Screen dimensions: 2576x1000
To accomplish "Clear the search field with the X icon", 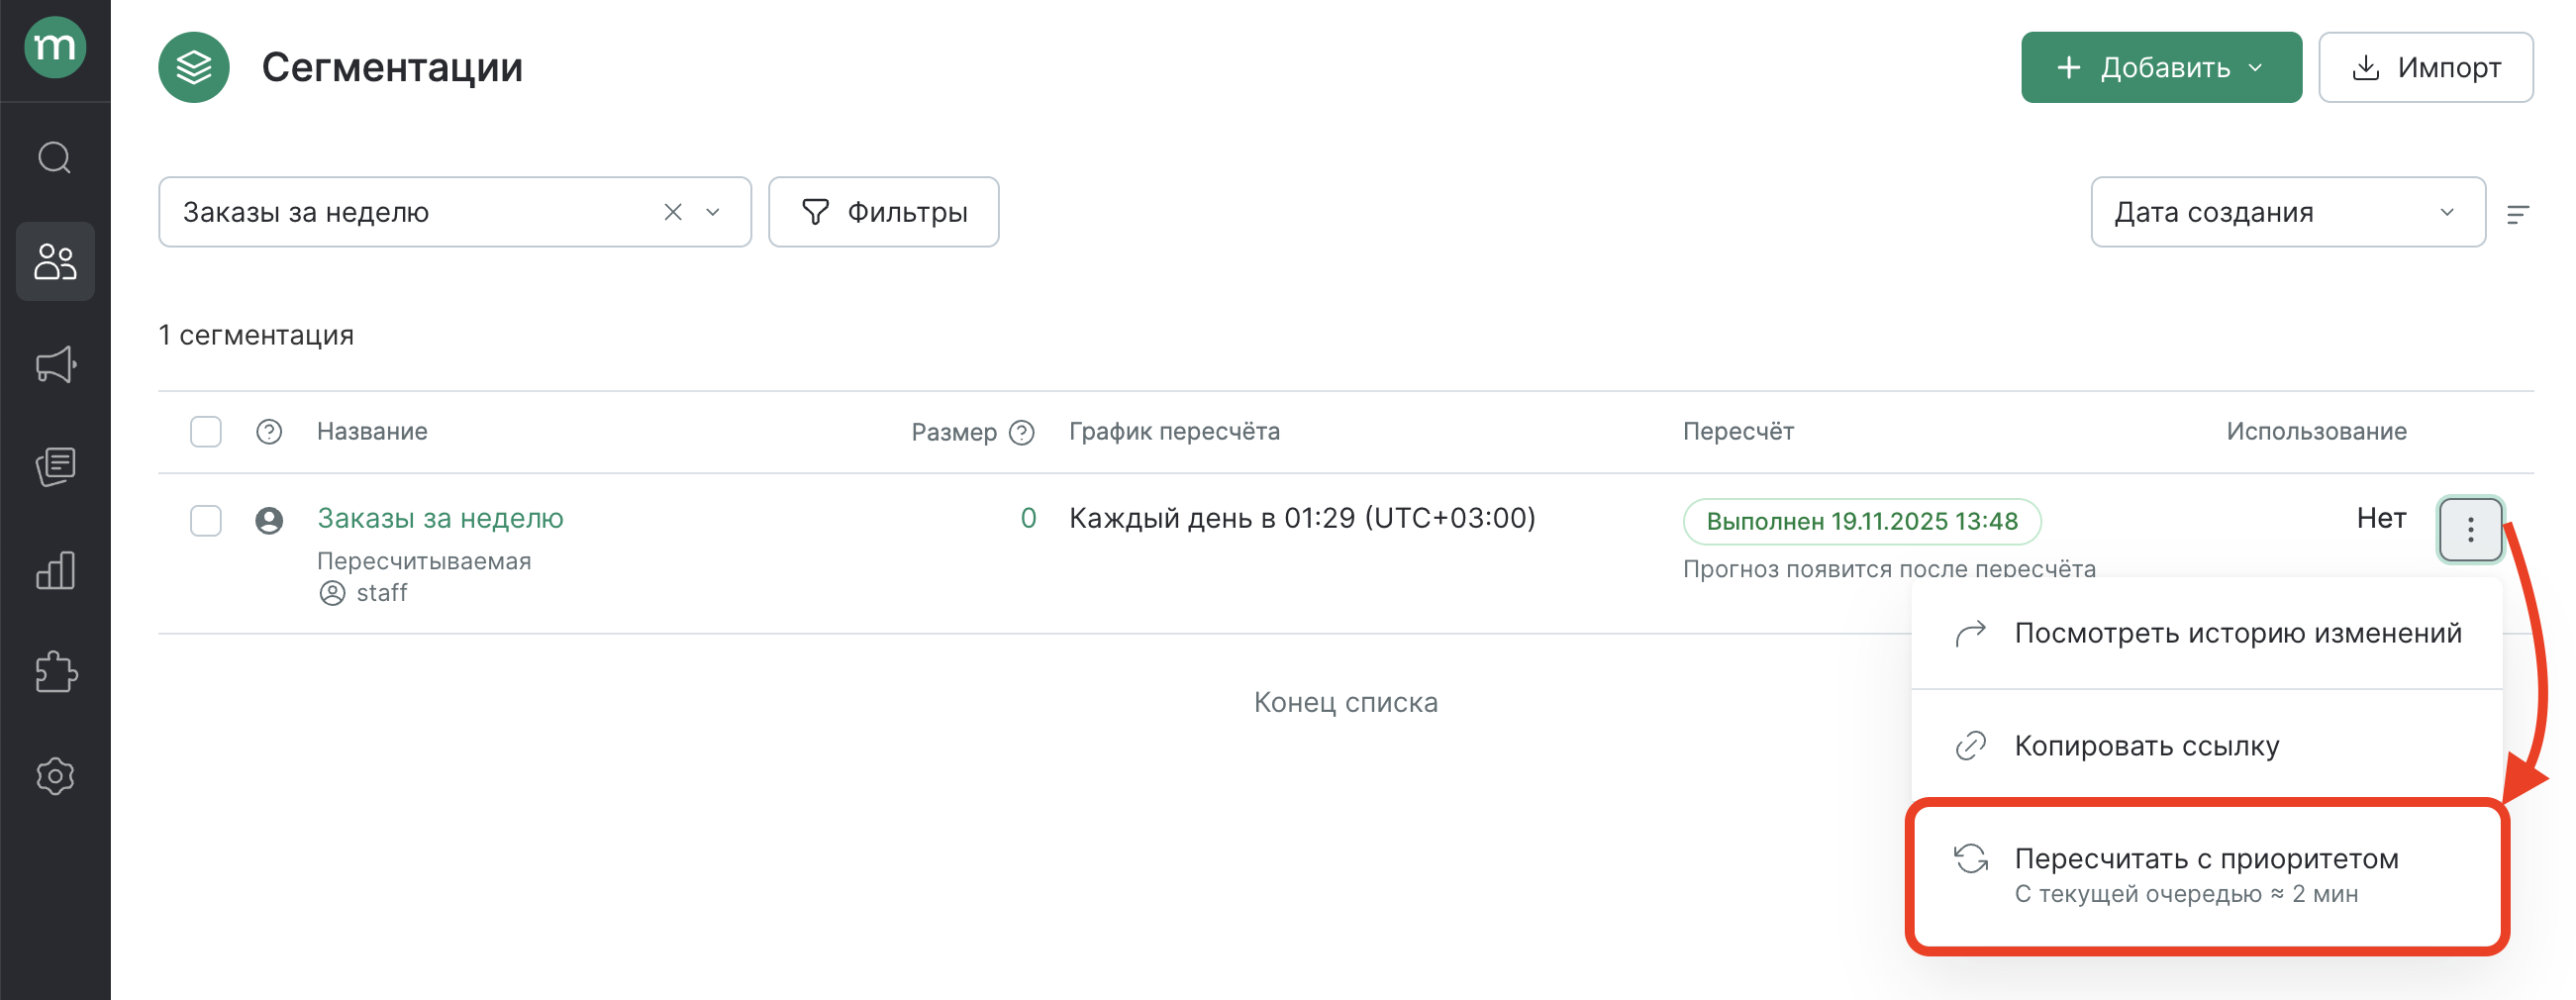I will tap(672, 211).
